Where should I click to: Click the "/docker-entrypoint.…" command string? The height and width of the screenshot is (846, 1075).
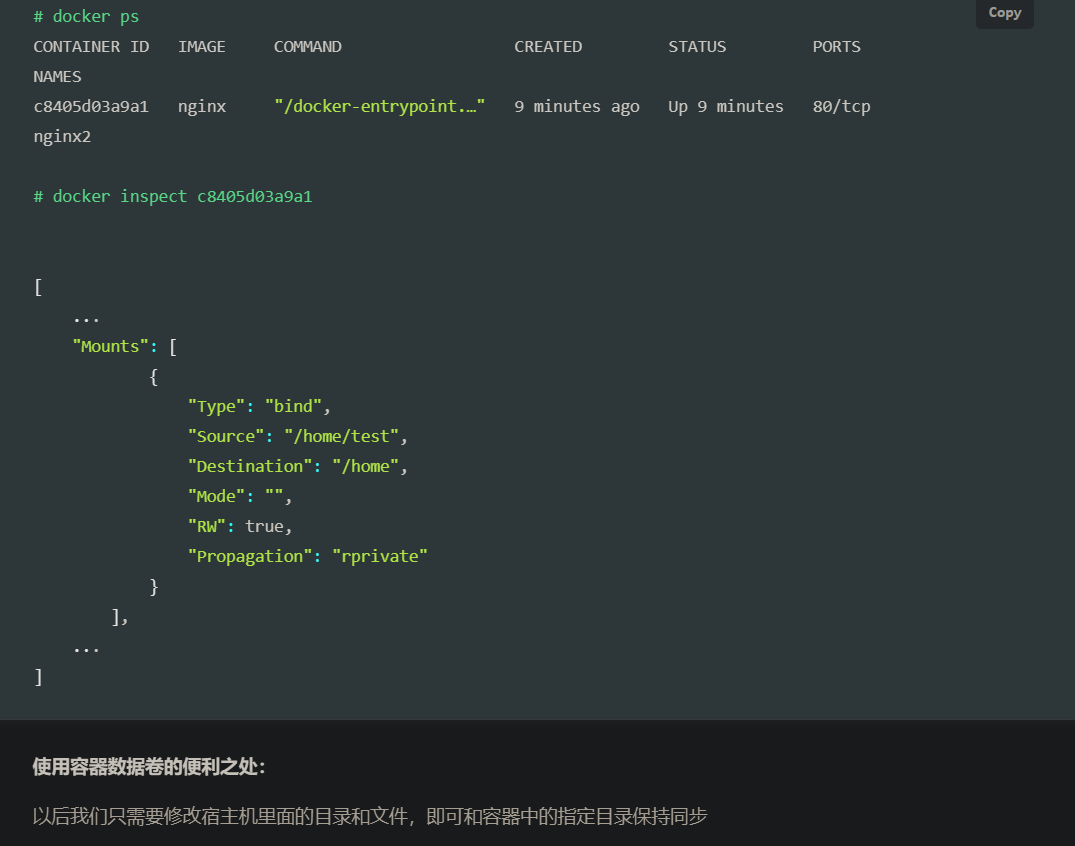tap(379, 107)
